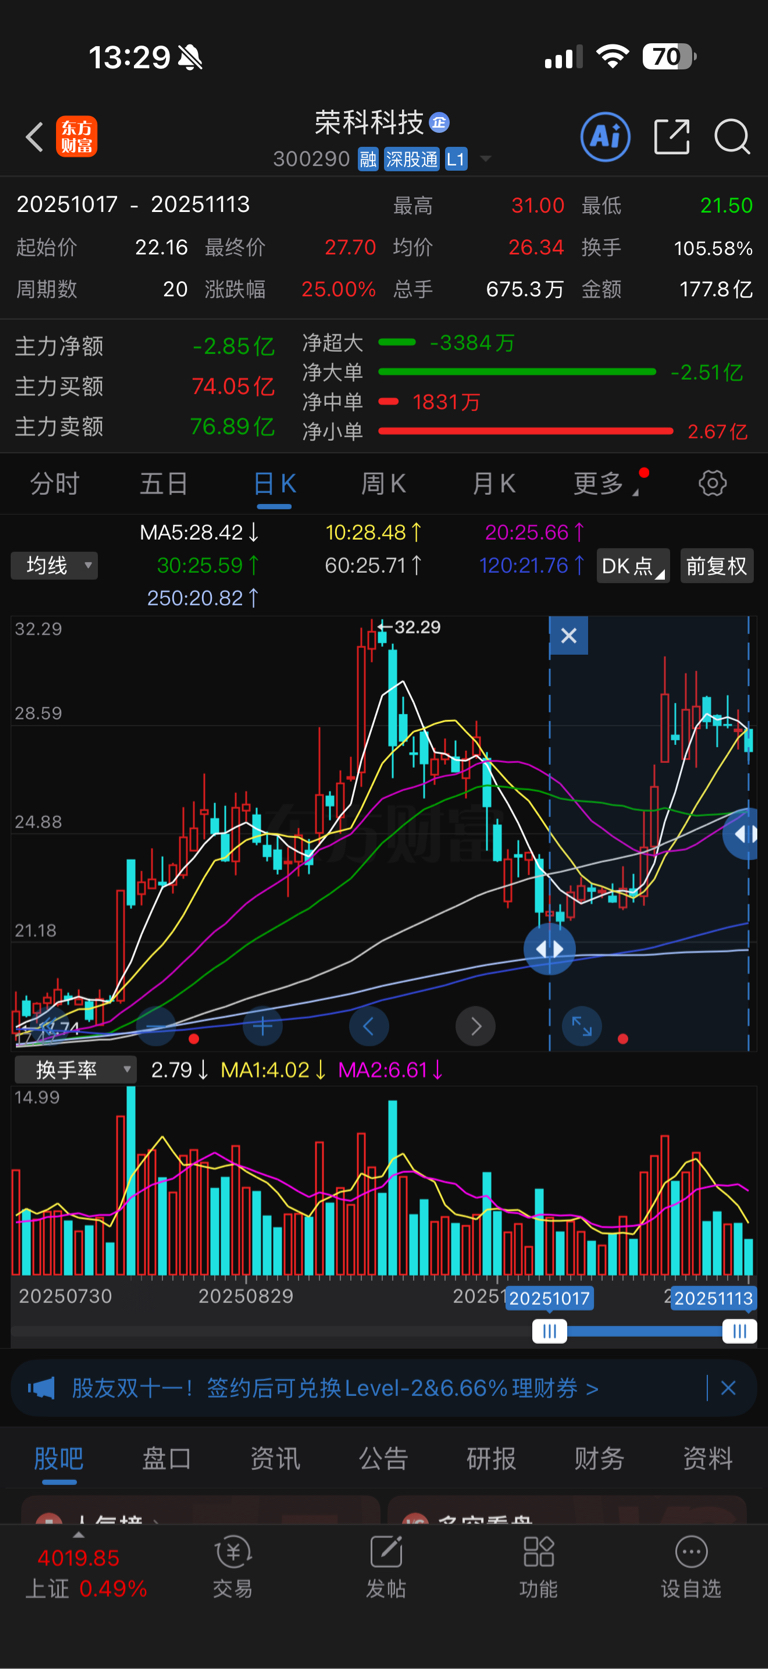
Task: Open the 均线 indicator dropdown
Action: pos(55,566)
